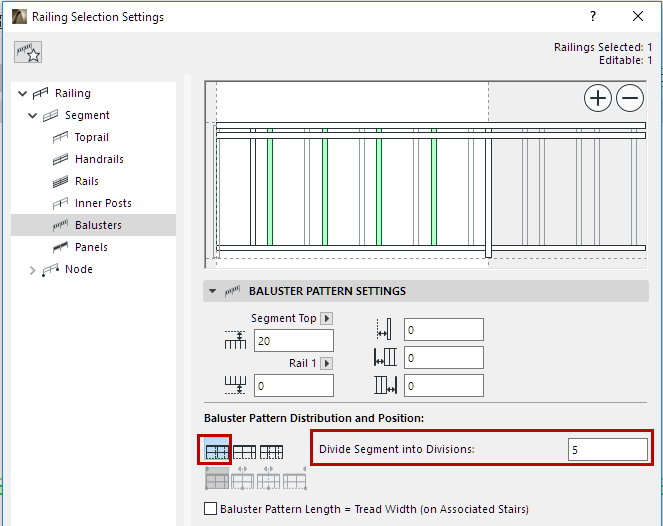Open the Inner Posts settings page

pyautogui.click(x=103, y=203)
